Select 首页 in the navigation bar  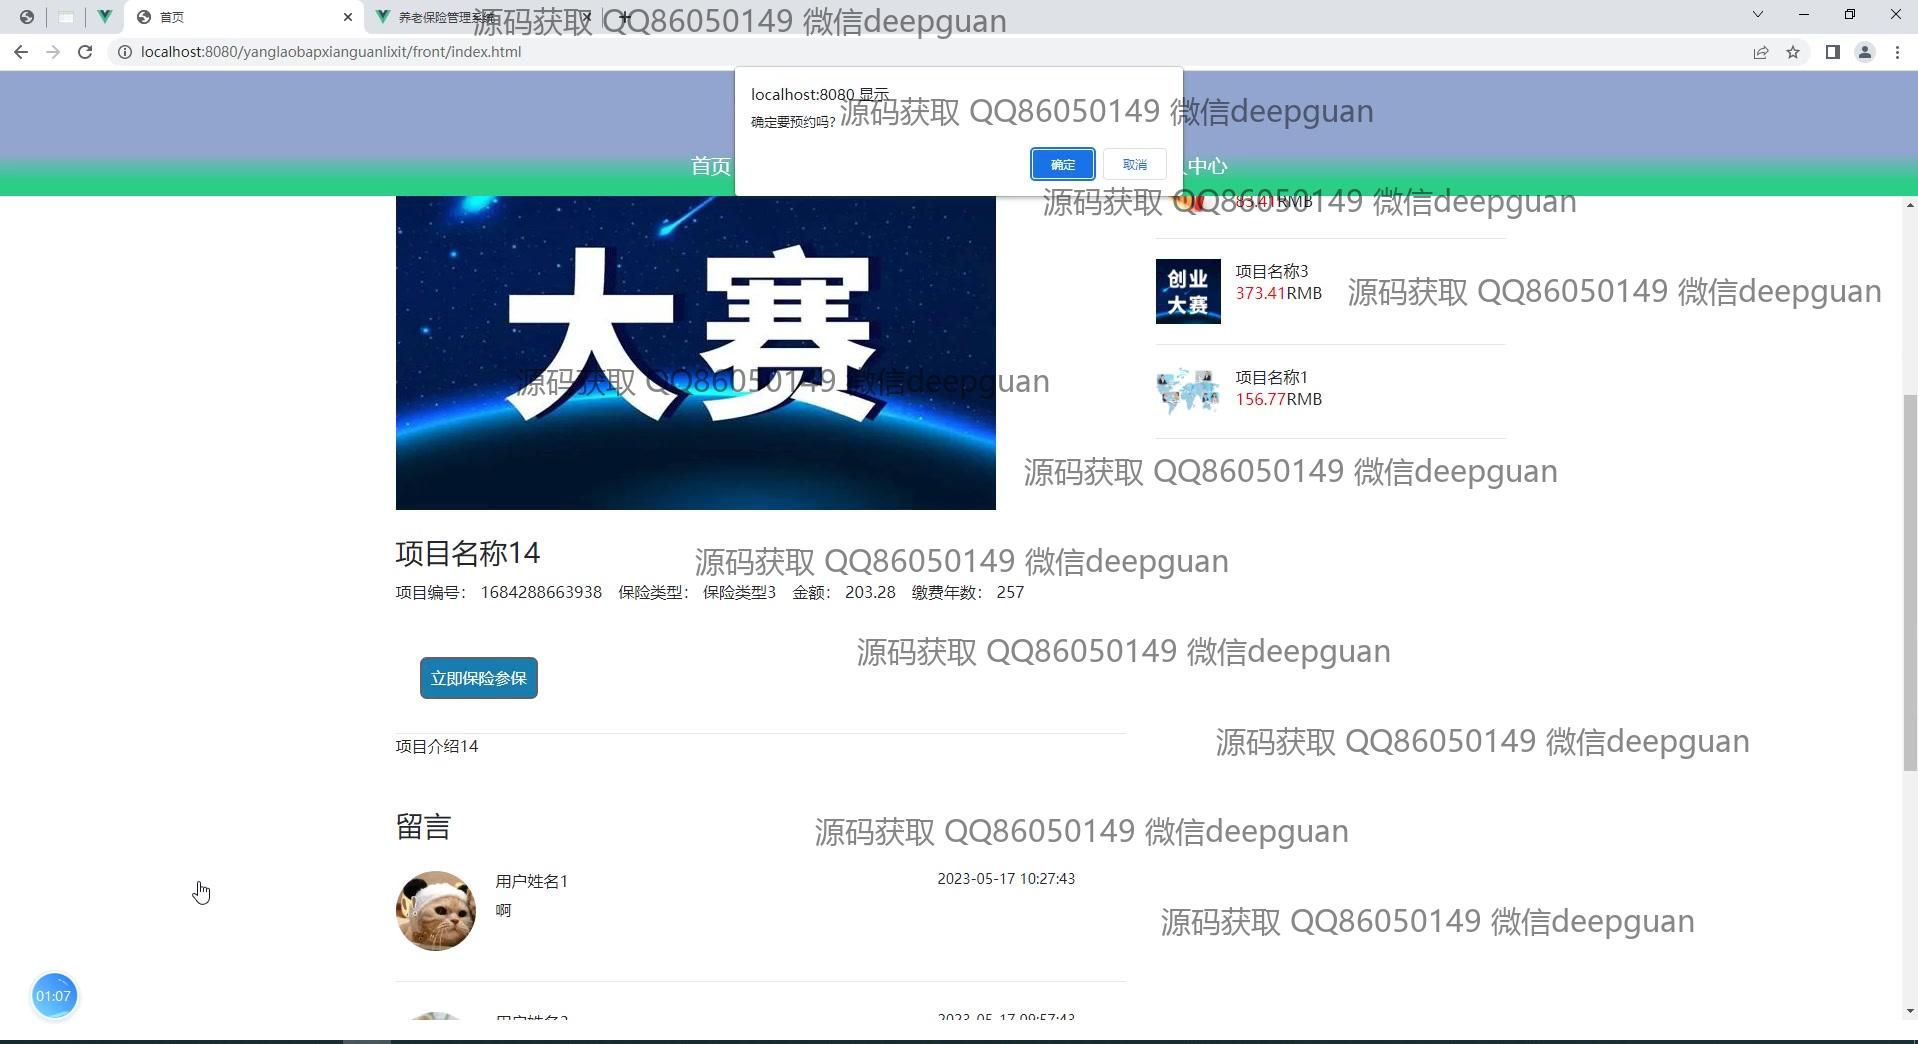pos(710,166)
